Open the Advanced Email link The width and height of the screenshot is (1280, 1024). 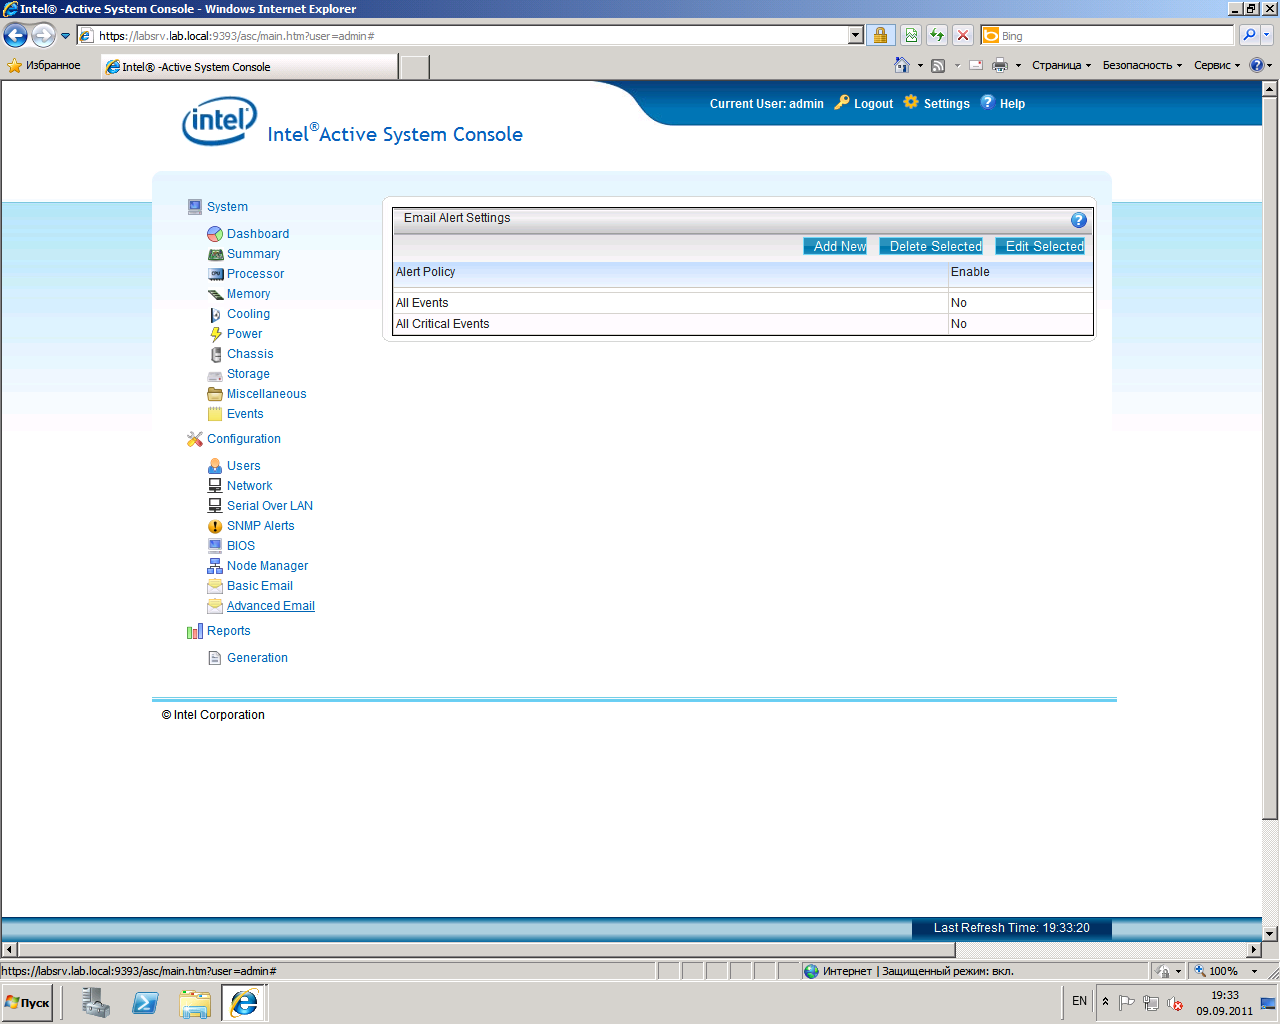pos(270,606)
